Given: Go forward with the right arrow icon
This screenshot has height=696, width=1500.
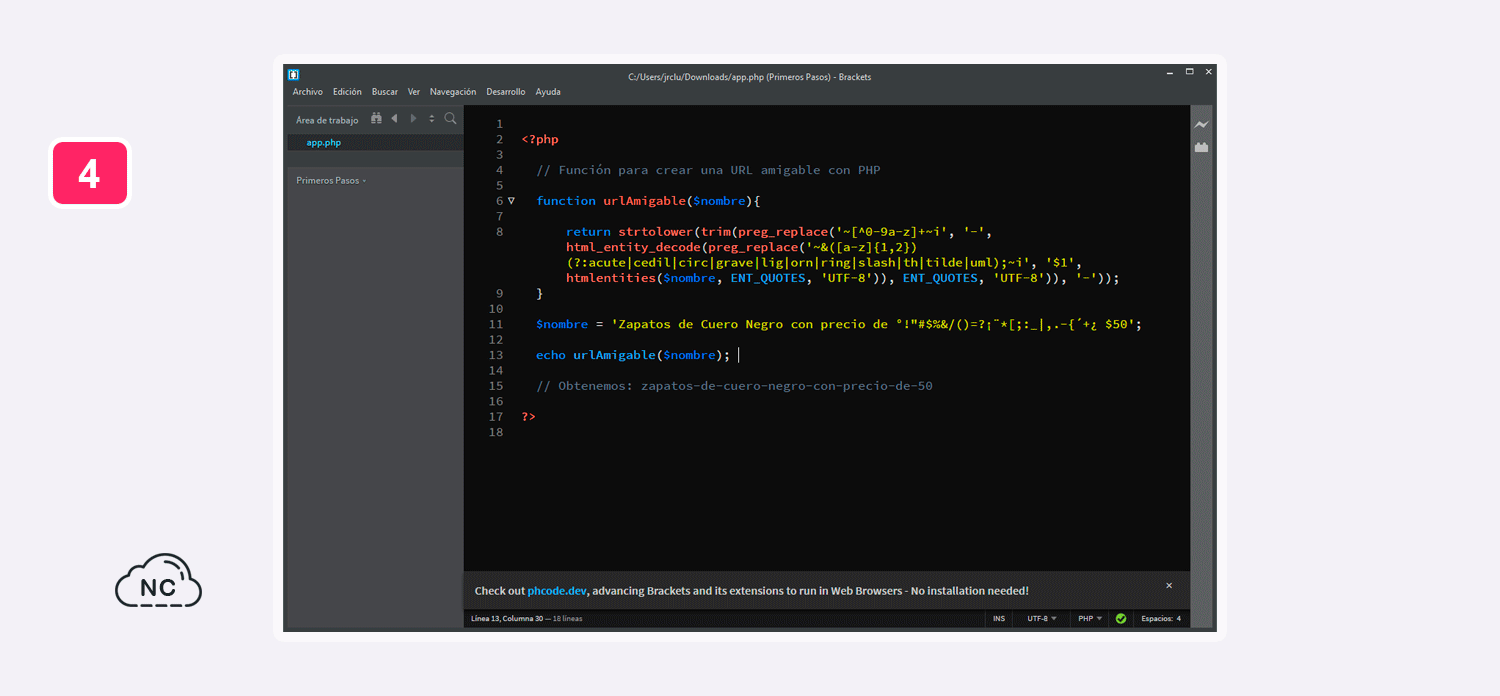Looking at the screenshot, I should coord(413,118).
